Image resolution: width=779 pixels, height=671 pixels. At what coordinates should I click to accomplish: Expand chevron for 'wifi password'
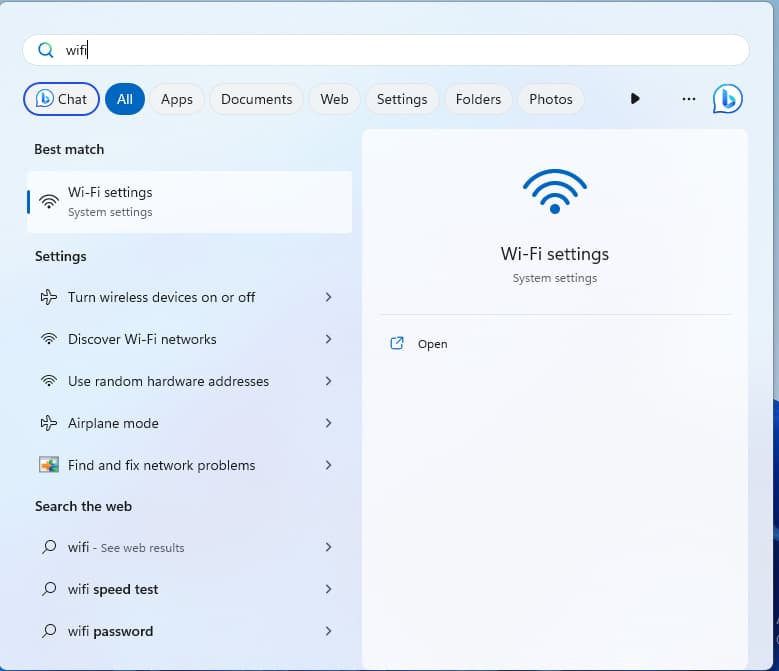(328, 631)
